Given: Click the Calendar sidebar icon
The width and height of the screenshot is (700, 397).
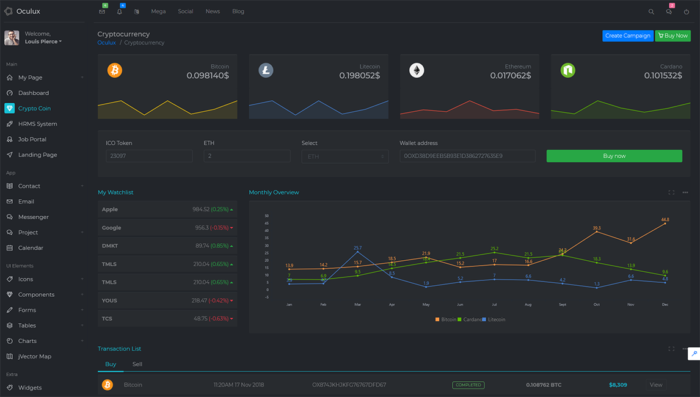Looking at the screenshot, I should click(9, 248).
